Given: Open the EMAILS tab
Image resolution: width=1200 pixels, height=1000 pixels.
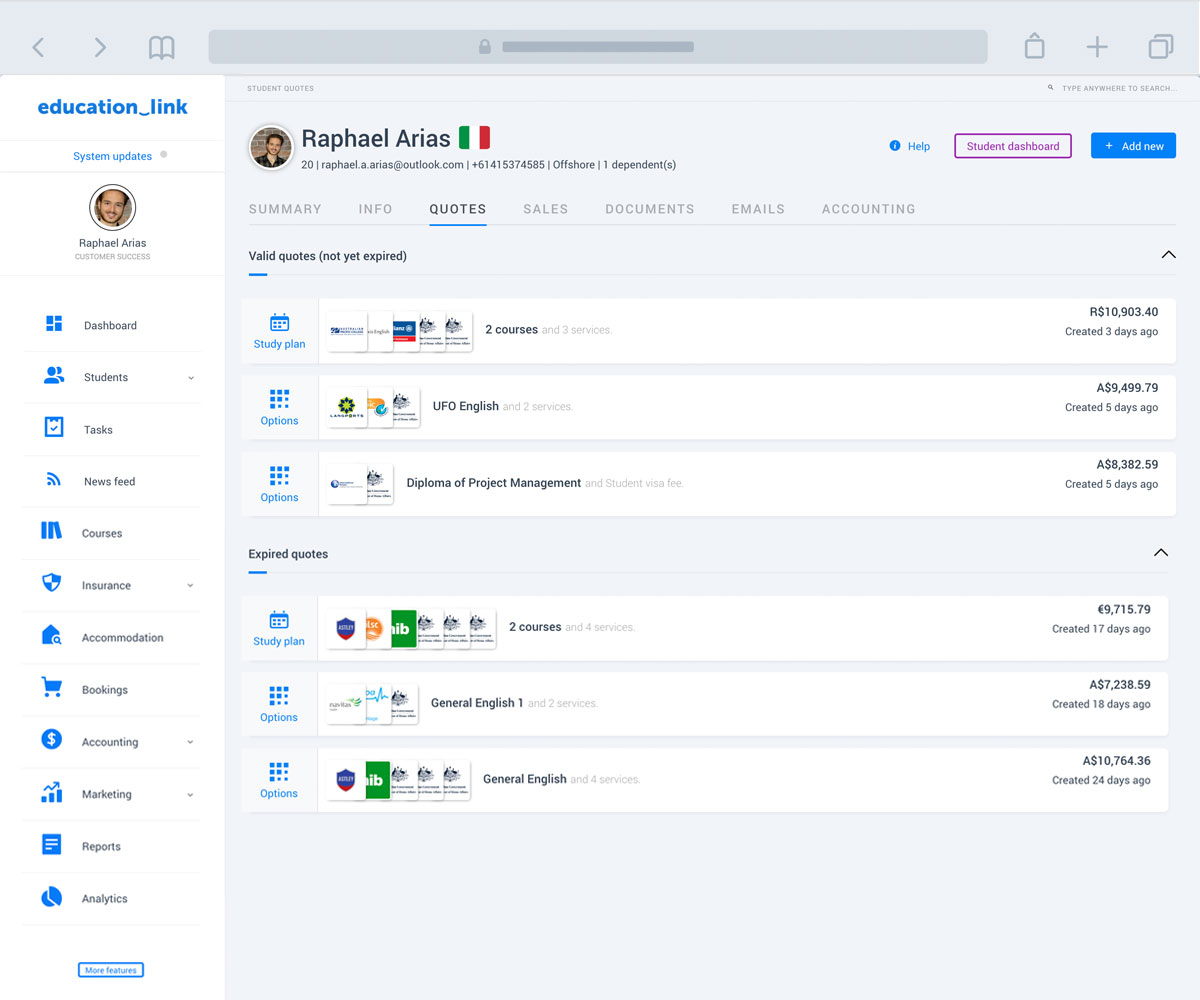Looking at the screenshot, I should click(x=757, y=209).
